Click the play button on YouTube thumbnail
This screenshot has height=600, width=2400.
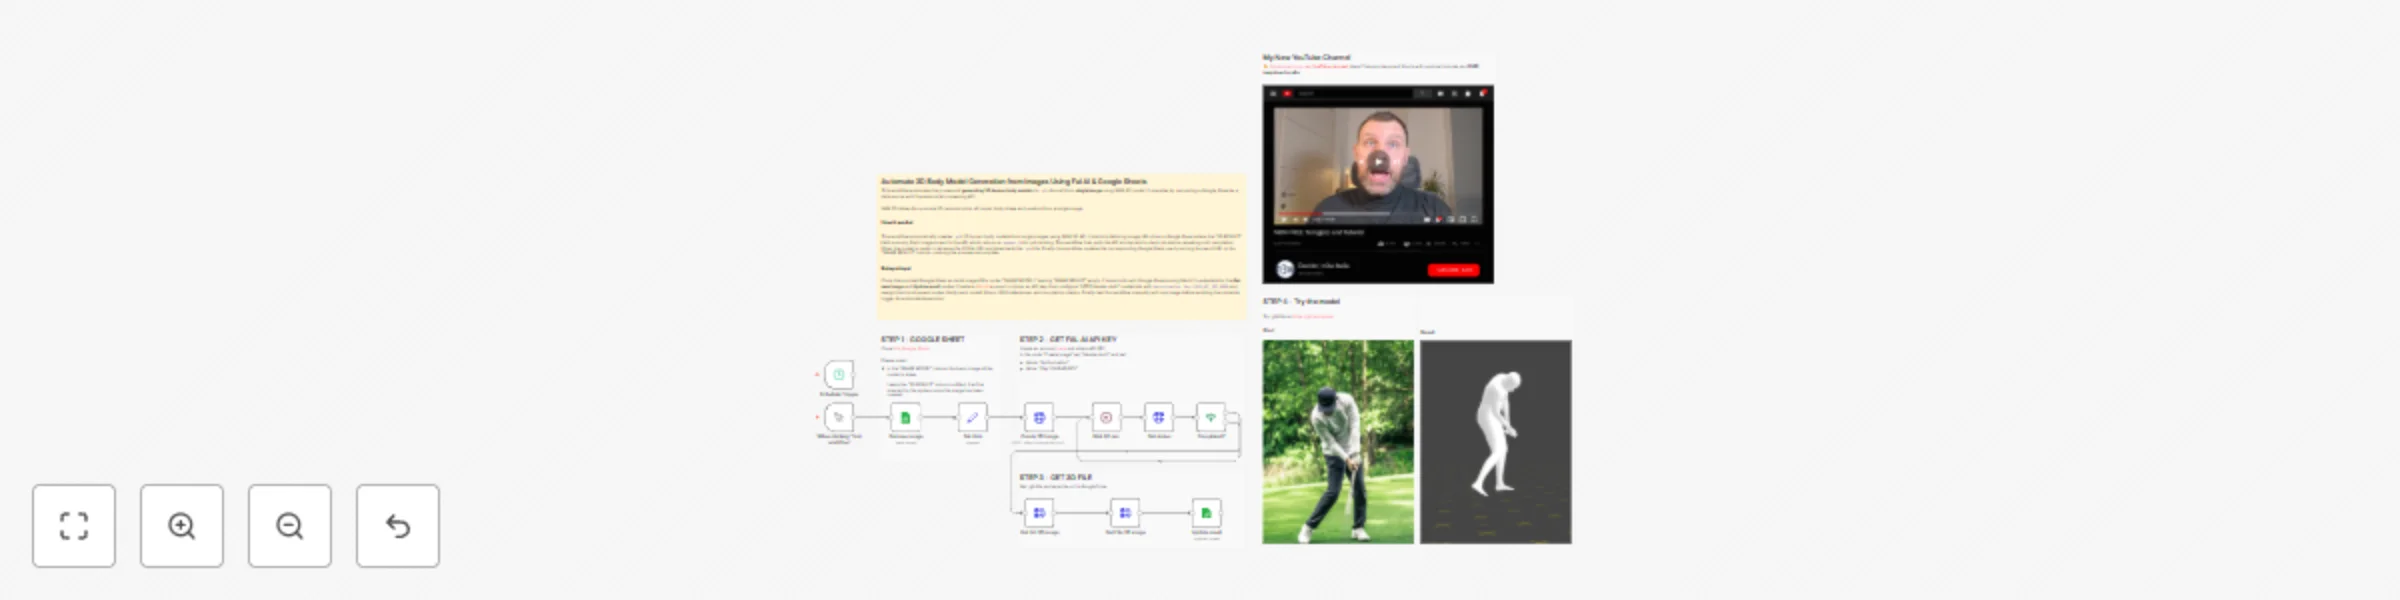click(1378, 163)
